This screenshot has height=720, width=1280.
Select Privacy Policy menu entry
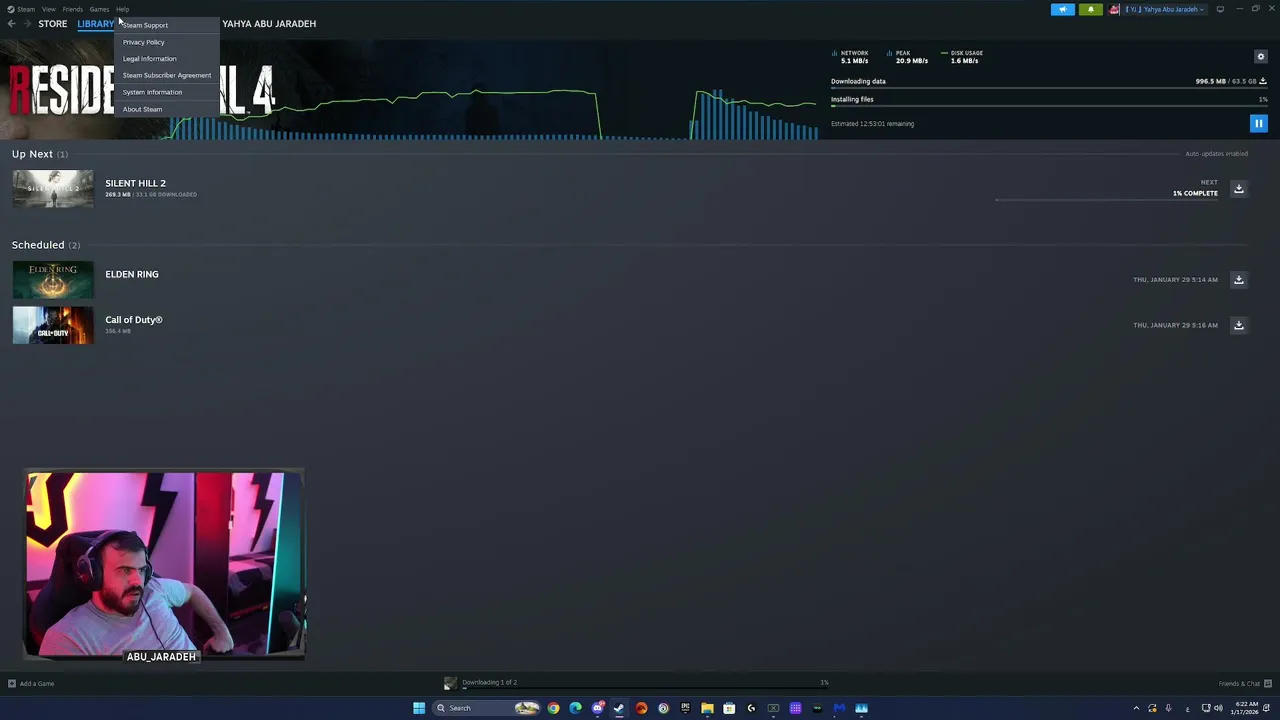coord(166,42)
